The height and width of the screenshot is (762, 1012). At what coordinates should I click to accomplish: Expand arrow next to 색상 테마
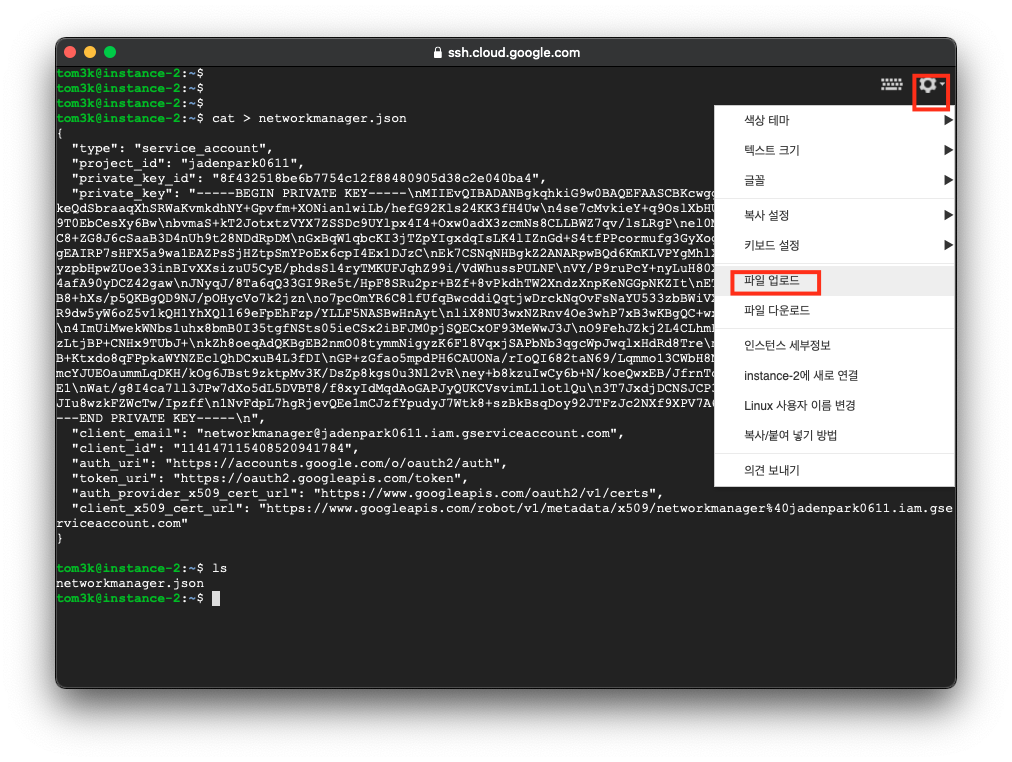pyautogui.click(x=948, y=120)
